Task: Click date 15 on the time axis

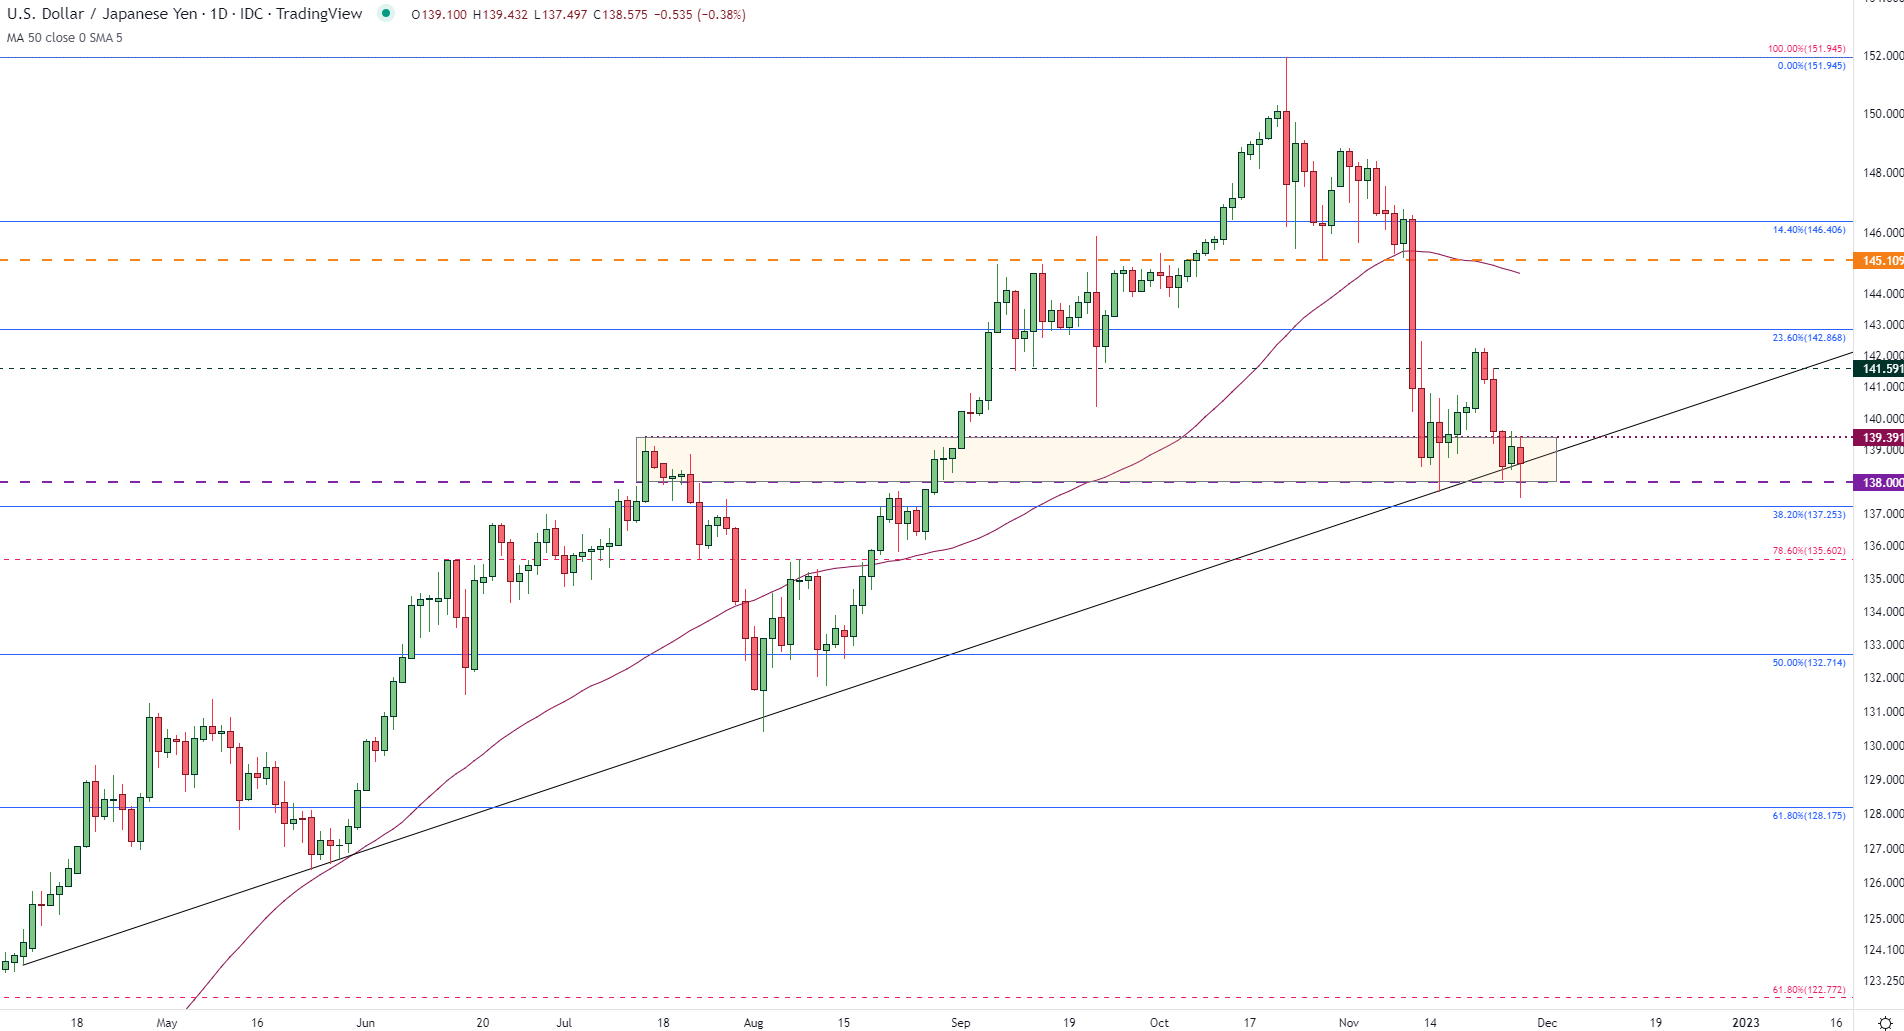Action: coord(844,1023)
